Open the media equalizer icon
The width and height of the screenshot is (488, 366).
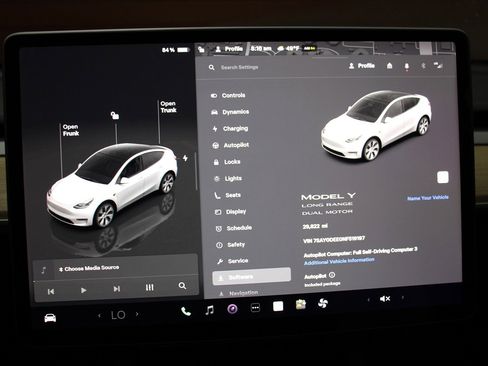point(150,287)
